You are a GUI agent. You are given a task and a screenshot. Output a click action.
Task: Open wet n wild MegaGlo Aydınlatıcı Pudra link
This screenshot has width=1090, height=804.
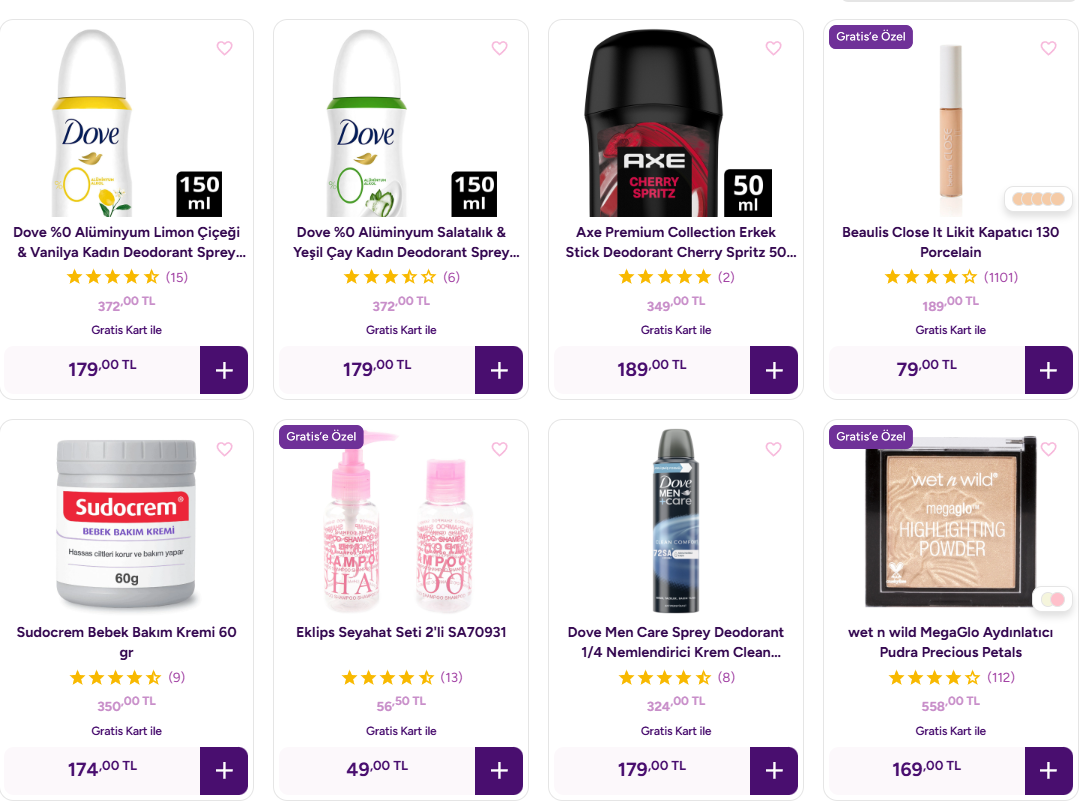point(950,642)
